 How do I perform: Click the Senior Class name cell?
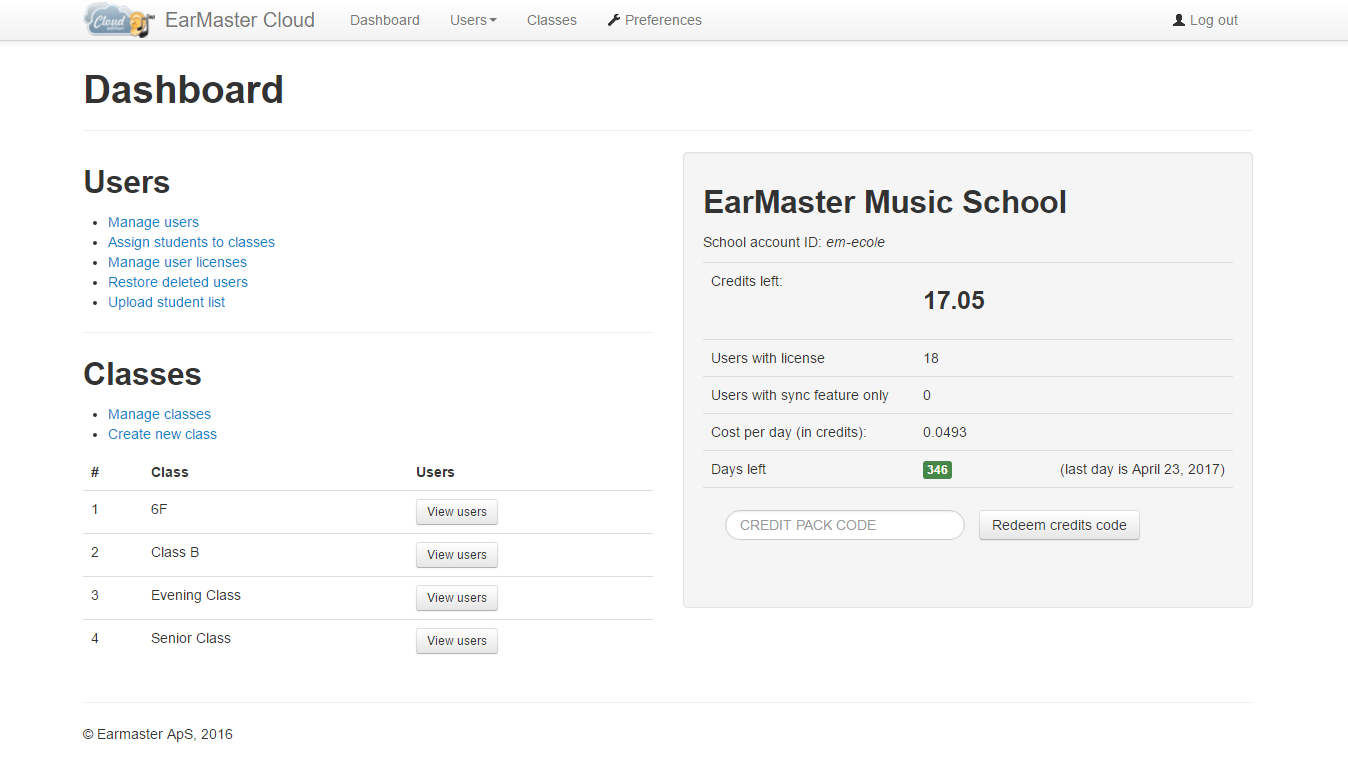191,638
